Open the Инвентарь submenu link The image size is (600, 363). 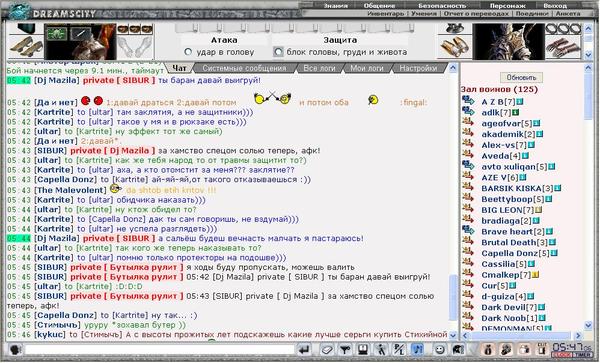(x=385, y=13)
